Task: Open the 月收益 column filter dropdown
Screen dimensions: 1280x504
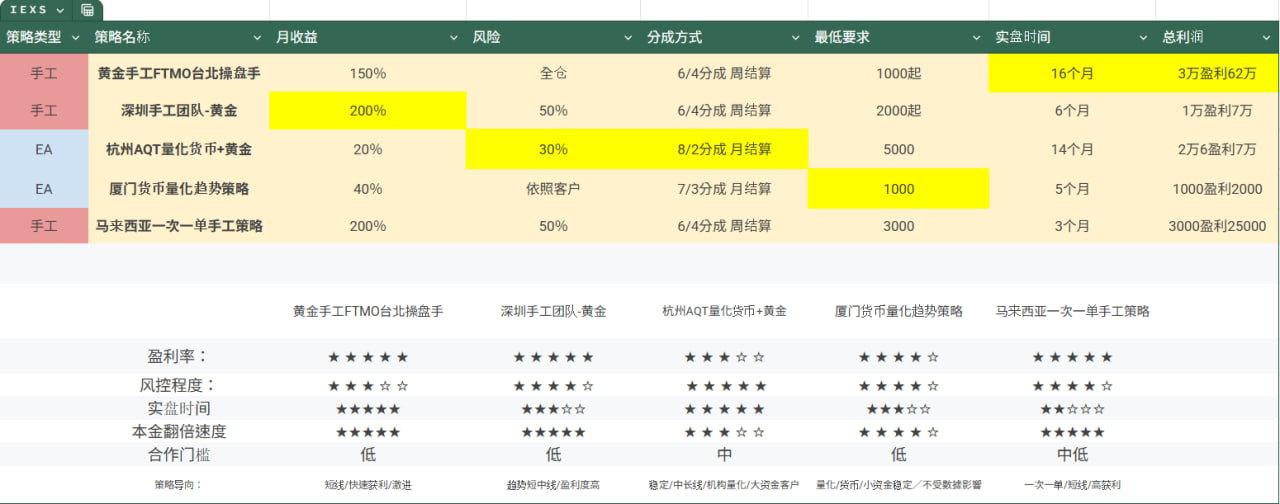Action: tap(456, 38)
